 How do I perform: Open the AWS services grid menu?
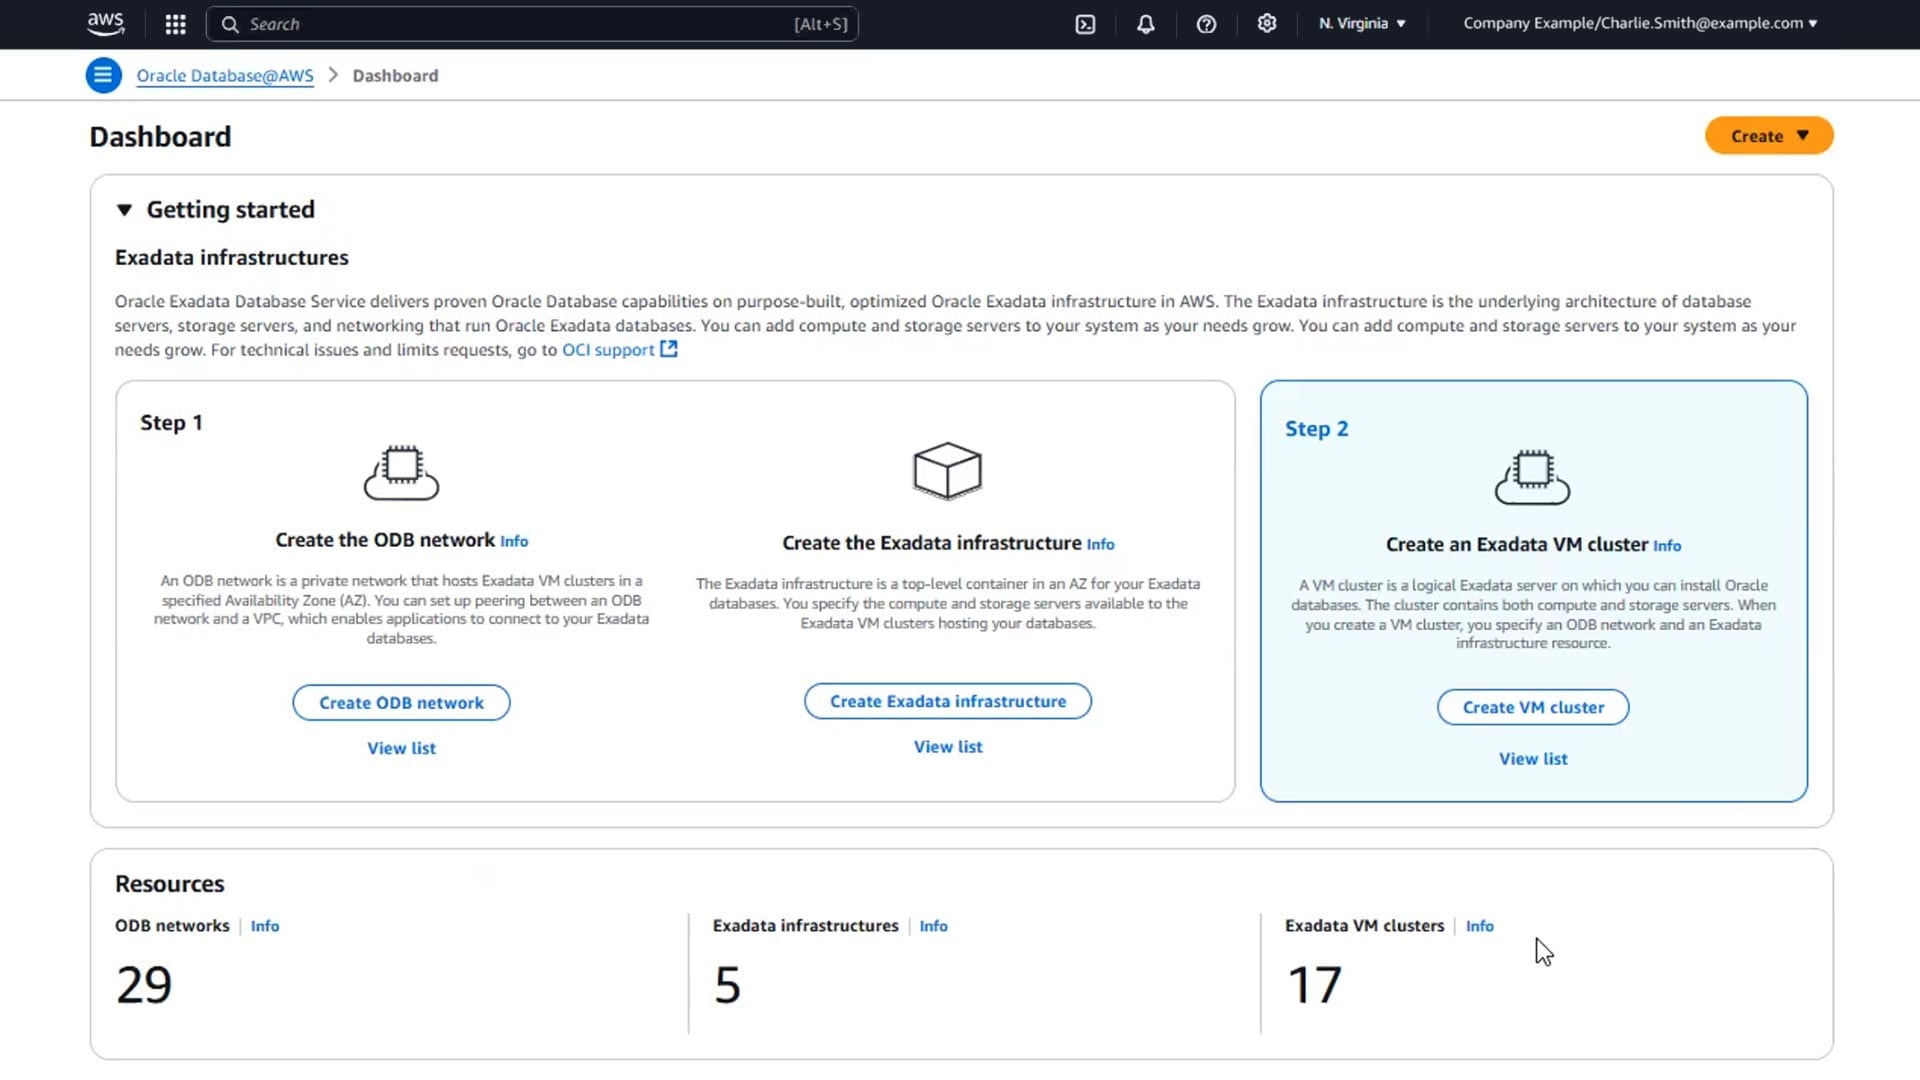175,24
